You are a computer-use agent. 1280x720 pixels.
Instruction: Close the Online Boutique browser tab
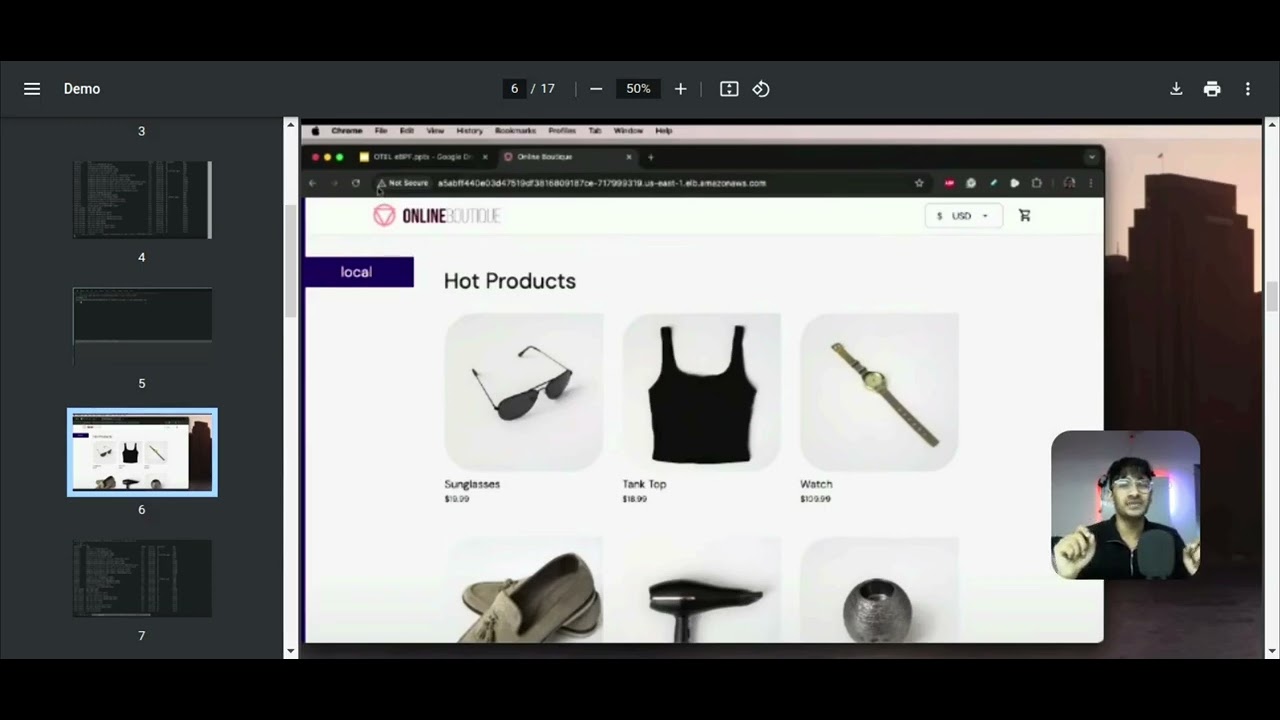click(x=629, y=157)
